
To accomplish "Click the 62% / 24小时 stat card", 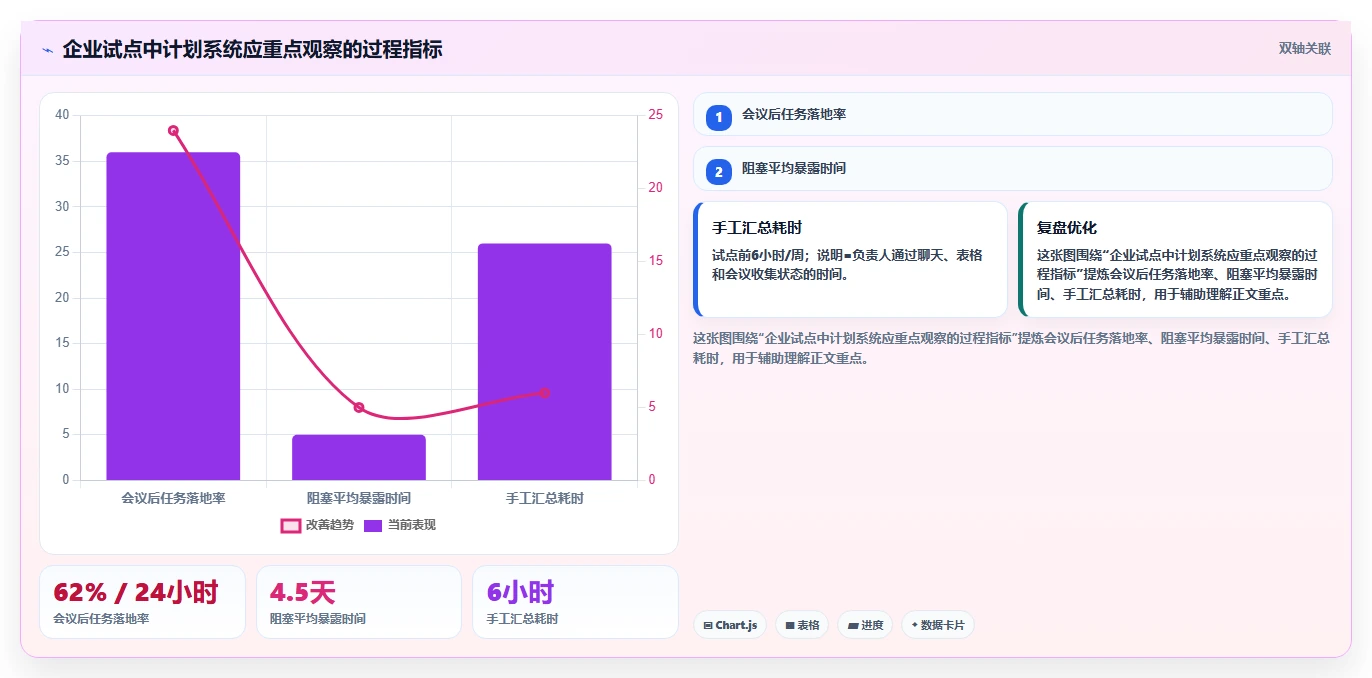I will point(142,602).
